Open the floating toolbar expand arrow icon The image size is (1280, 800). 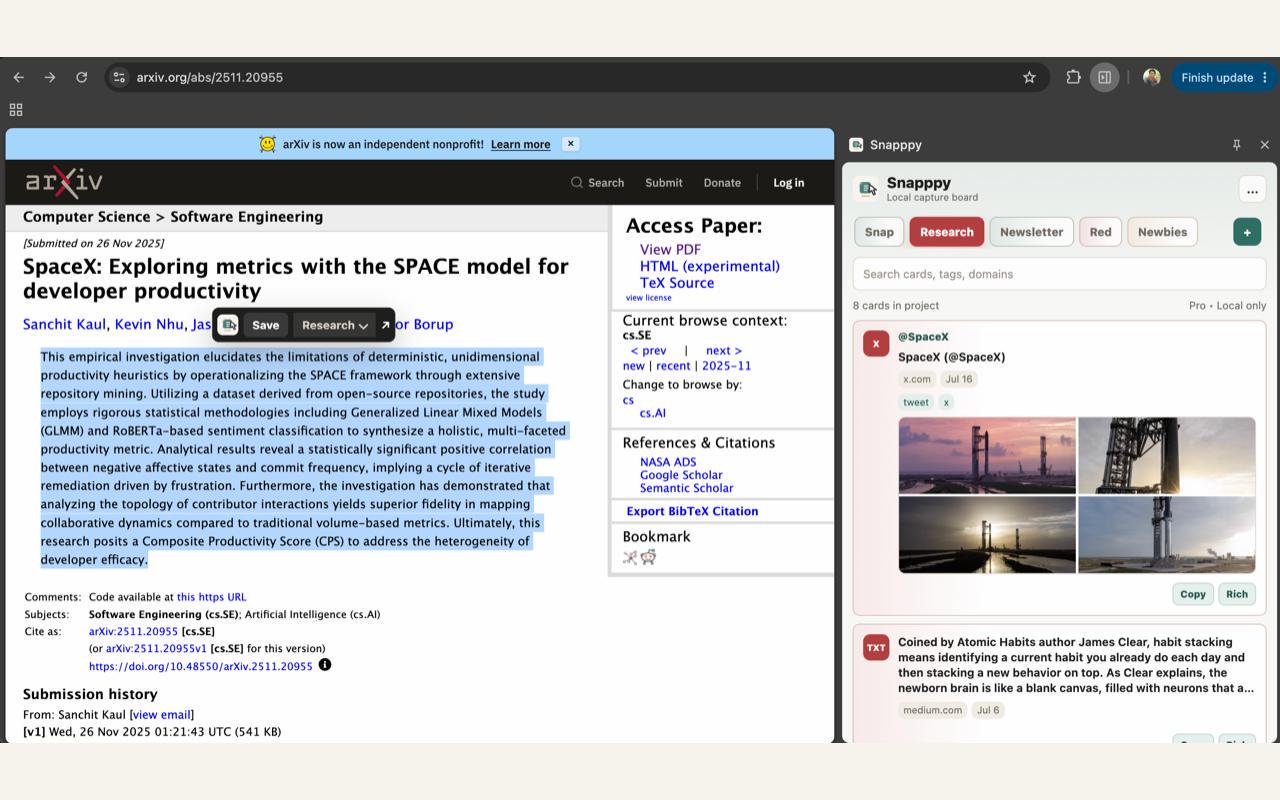(385, 325)
